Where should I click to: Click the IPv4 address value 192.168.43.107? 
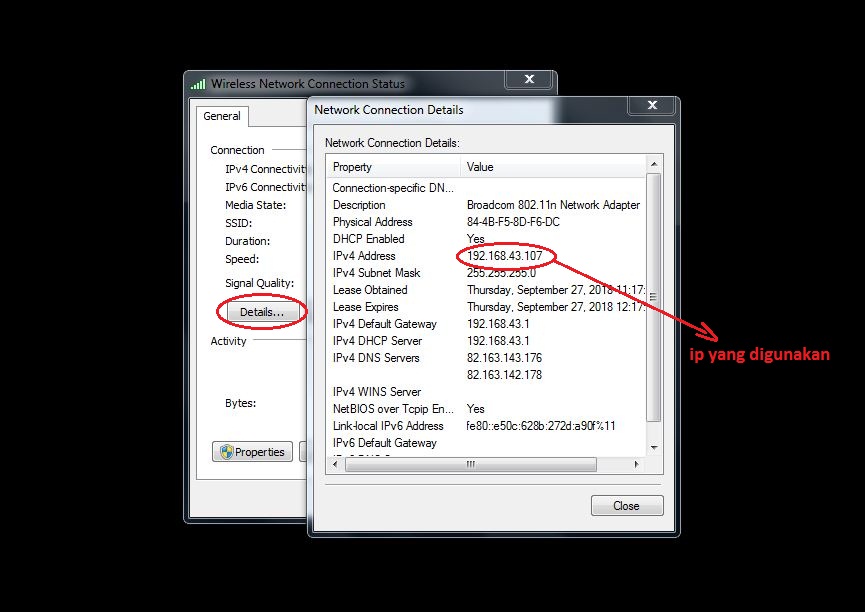[505, 256]
